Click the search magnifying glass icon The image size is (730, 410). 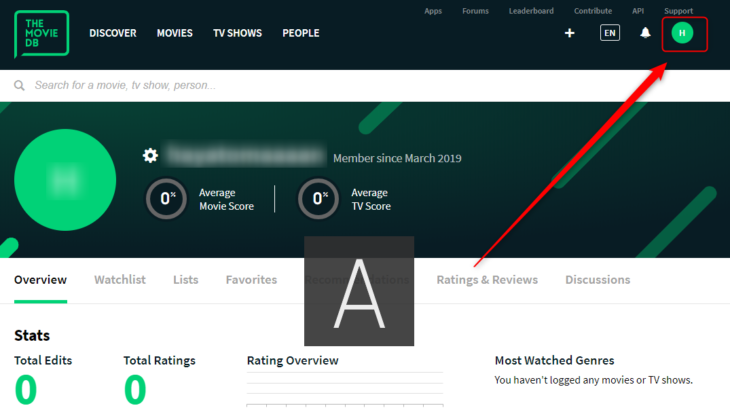click(x=19, y=86)
